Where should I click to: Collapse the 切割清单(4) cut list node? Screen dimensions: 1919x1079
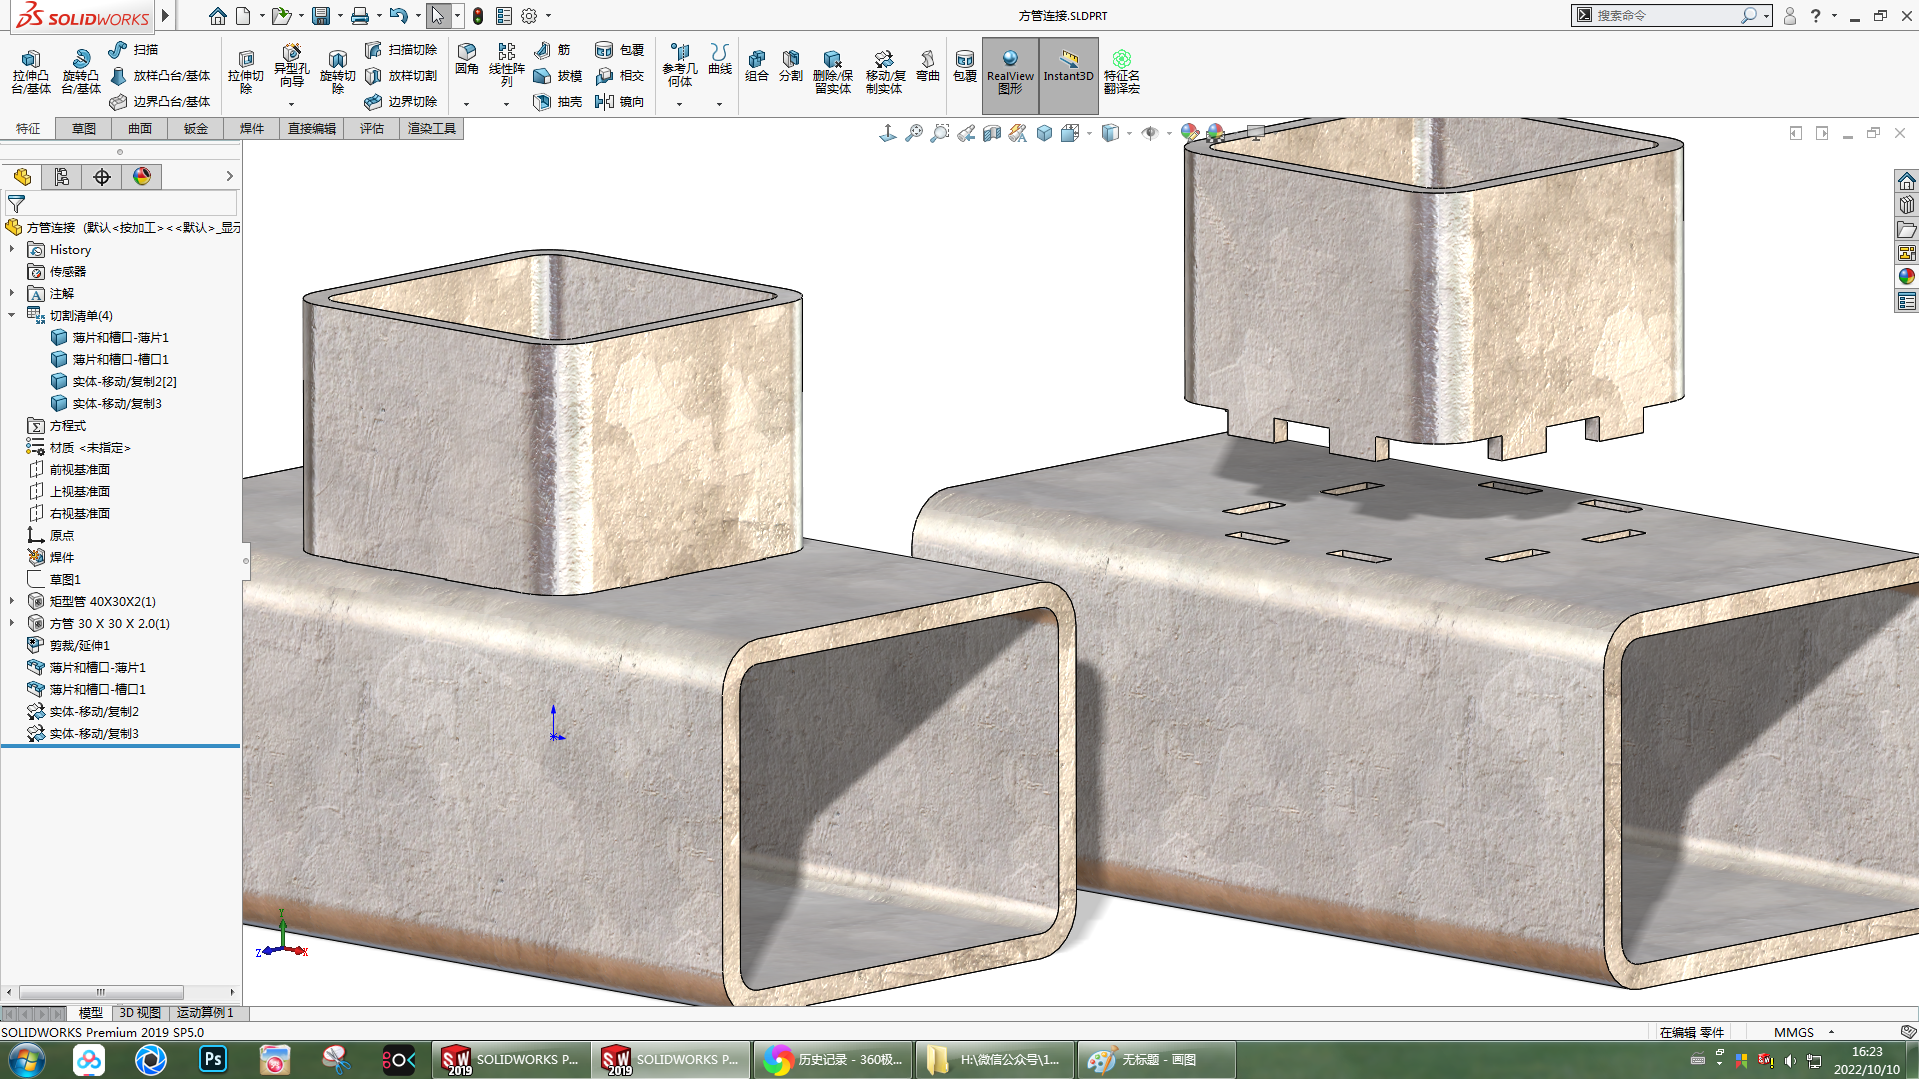point(12,315)
